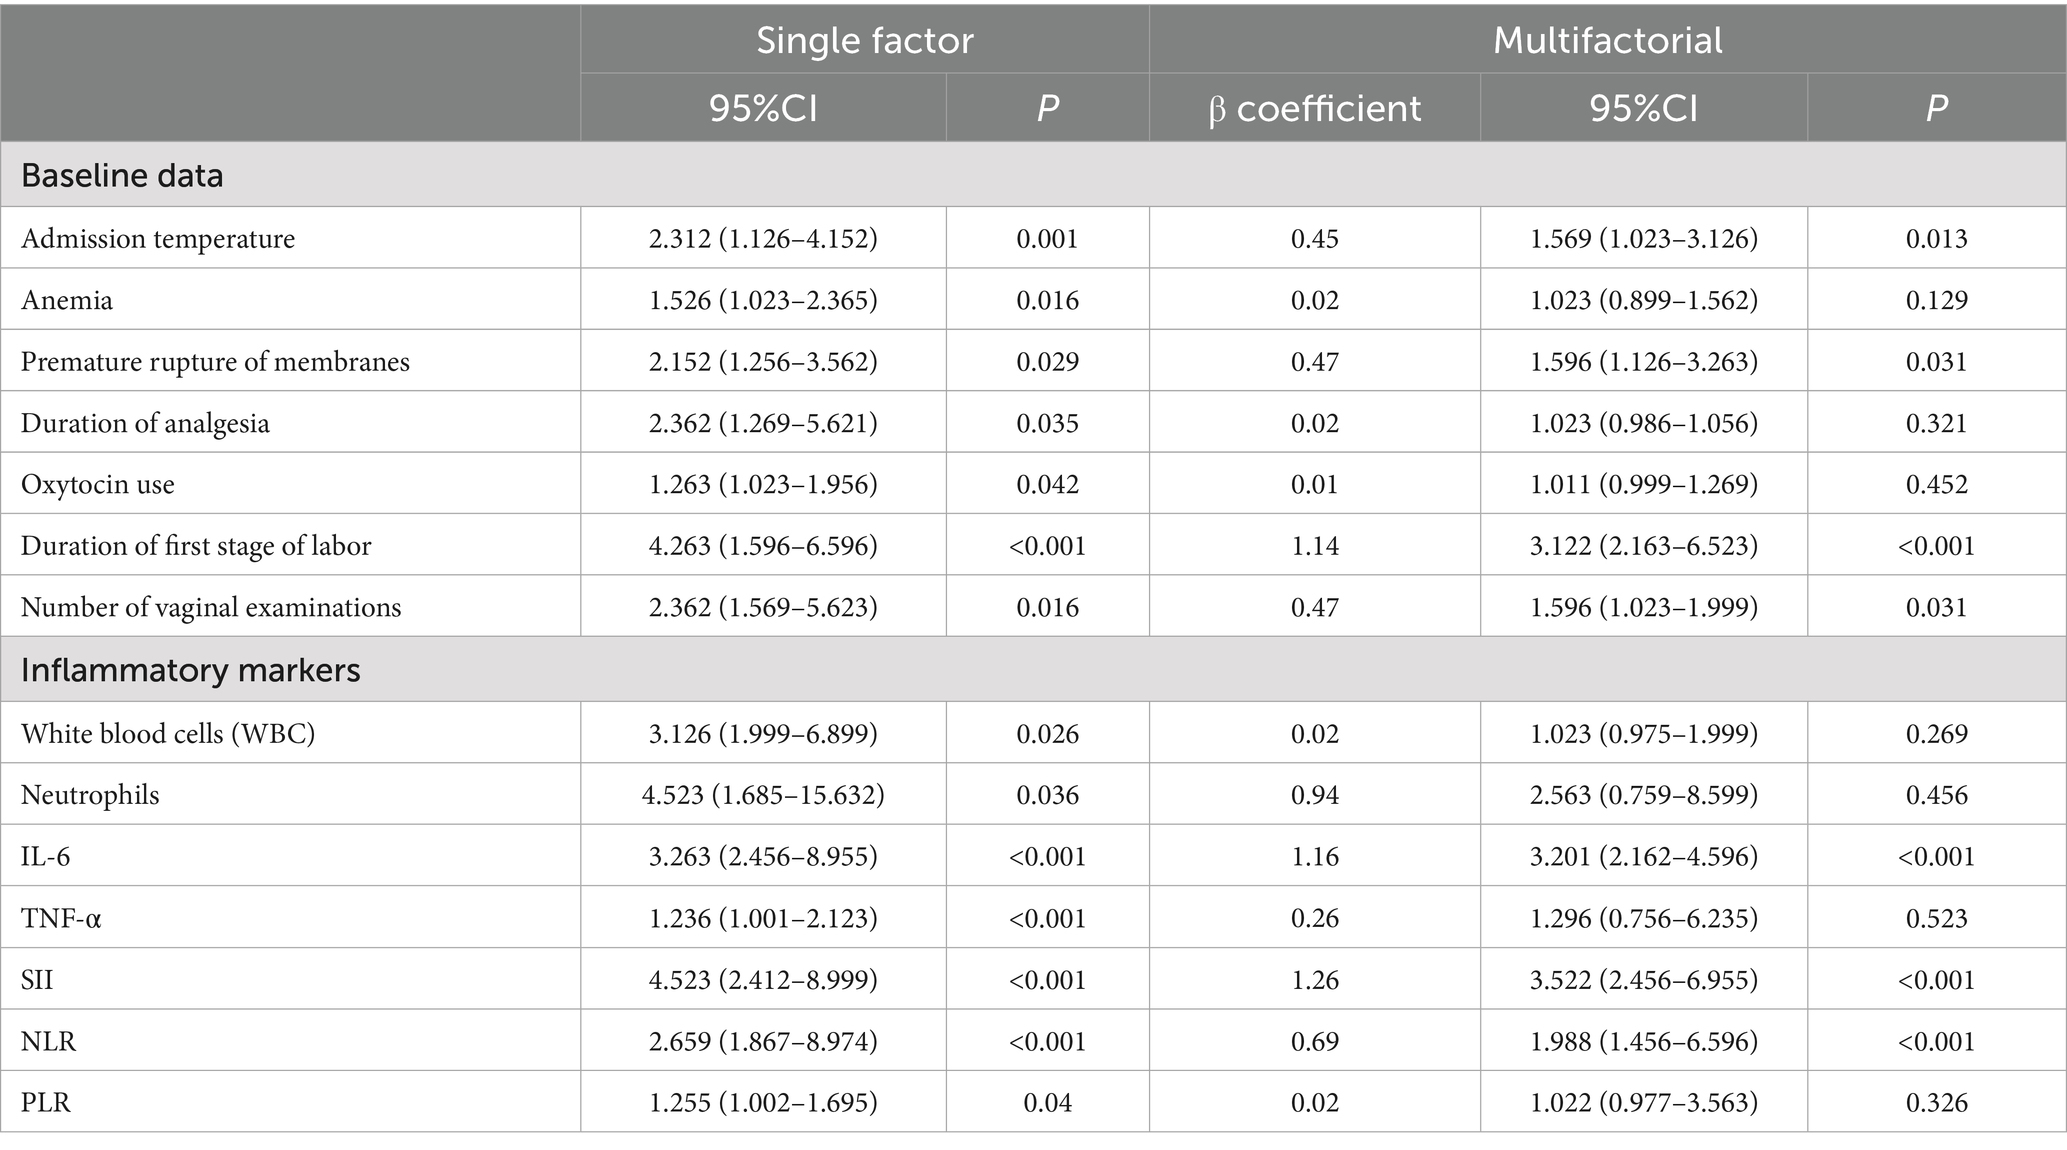The image size is (2067, 1150).
Task: Click the Duration of analgesia label
Action: tap(145, 423)
